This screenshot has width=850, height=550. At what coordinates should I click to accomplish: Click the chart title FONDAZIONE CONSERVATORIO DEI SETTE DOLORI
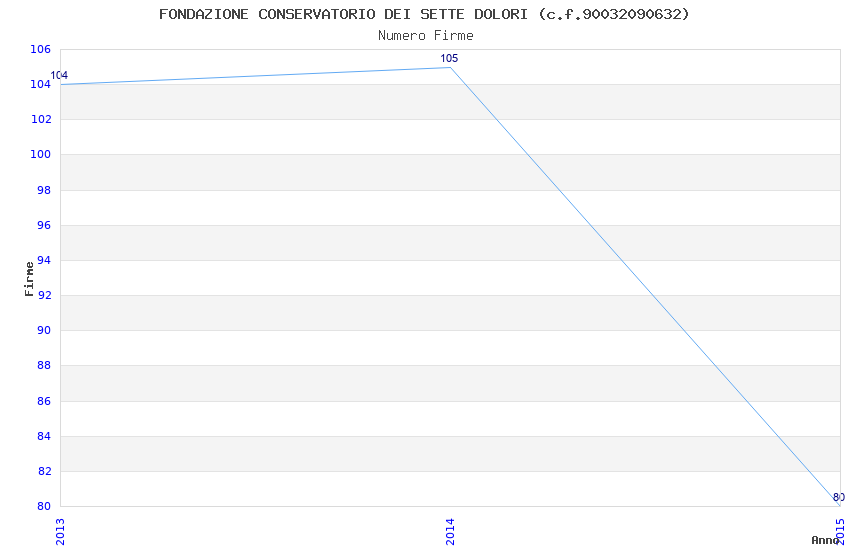click(x=424, y=14)
